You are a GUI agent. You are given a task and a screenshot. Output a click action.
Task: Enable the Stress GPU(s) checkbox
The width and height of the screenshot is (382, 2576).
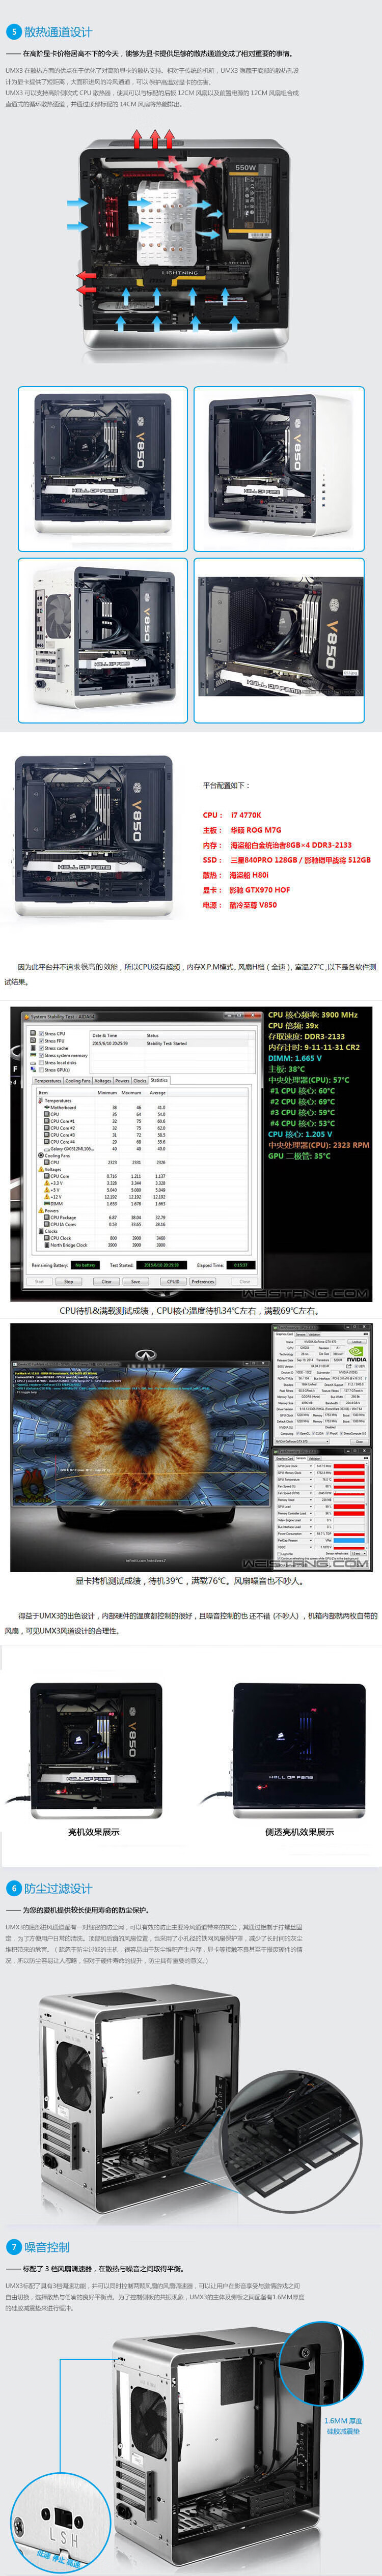pos(41,1070)
